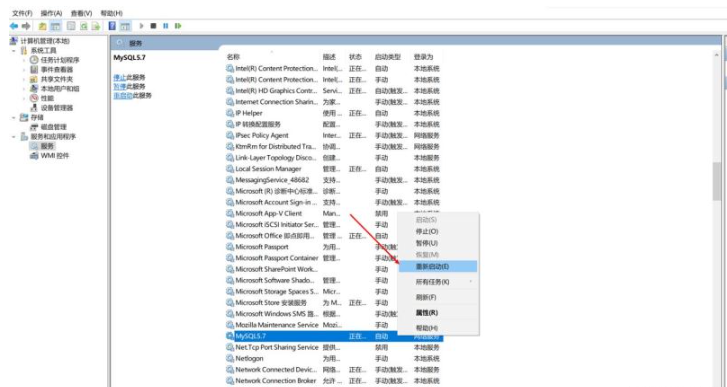Select the KtmRm for Distributed Tra... service row

pyautogui.click(x=334, y=146)
